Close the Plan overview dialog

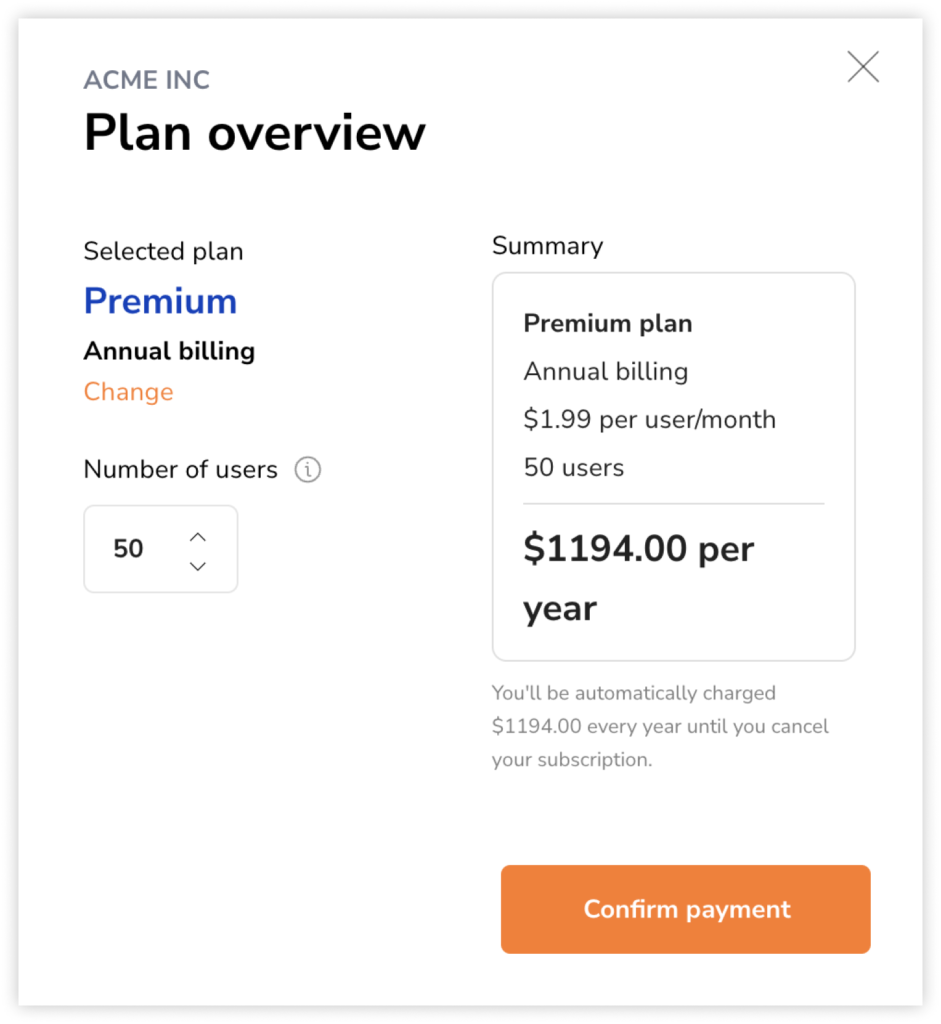point(863,67)
